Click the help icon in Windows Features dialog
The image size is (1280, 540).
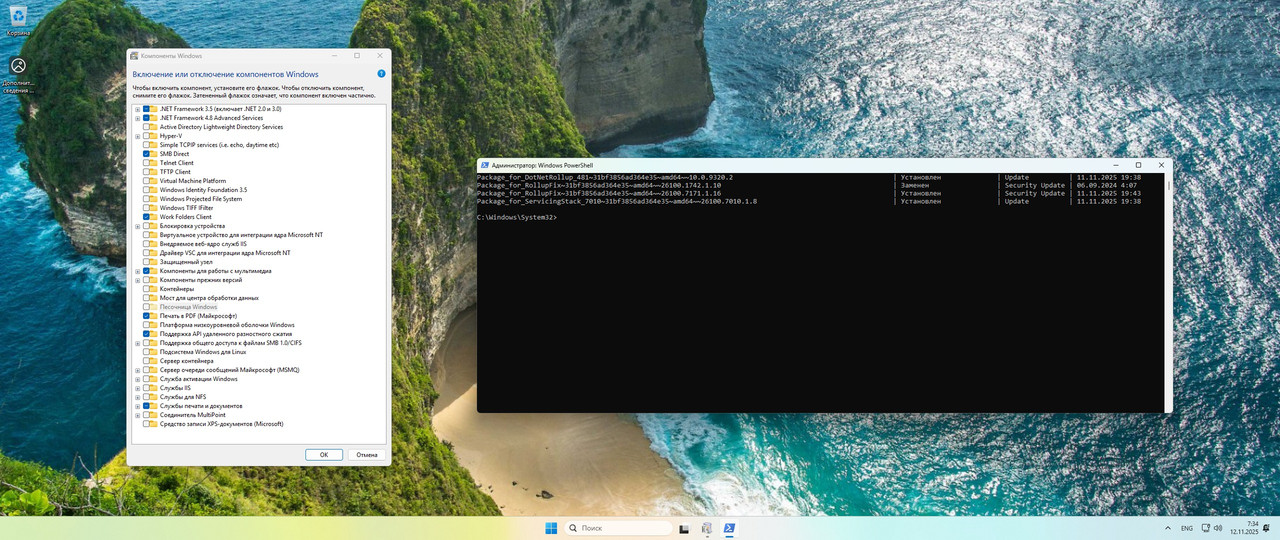[381, 74]
